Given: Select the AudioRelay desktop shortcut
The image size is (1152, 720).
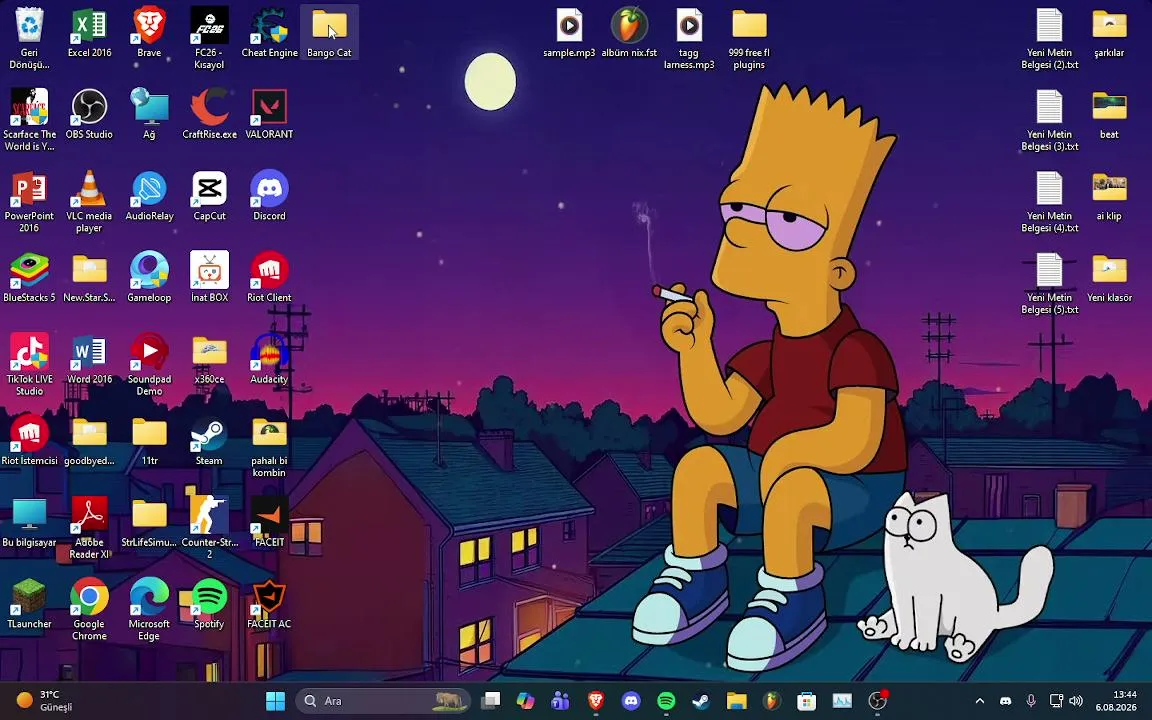Looking at the screenshot, I should [x=149, y=195].
